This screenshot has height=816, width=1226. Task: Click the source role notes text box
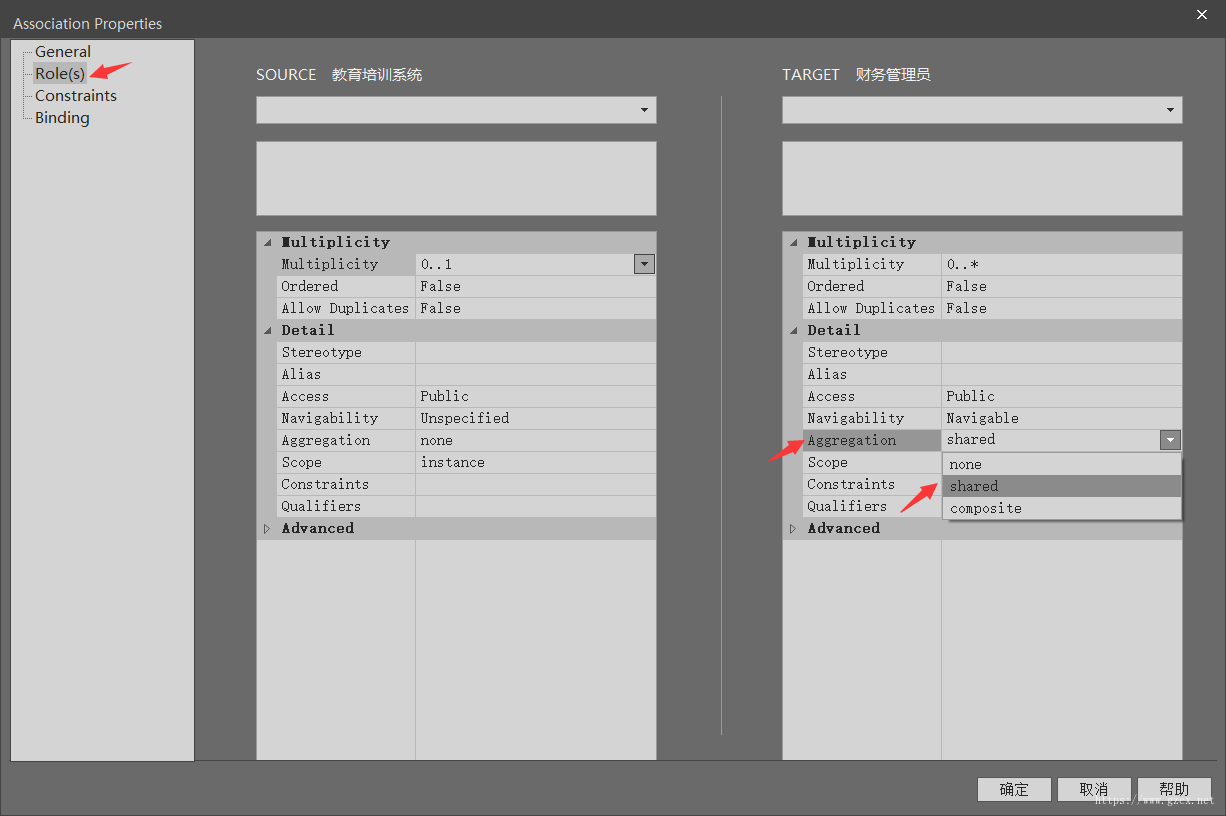pos(456,178)
